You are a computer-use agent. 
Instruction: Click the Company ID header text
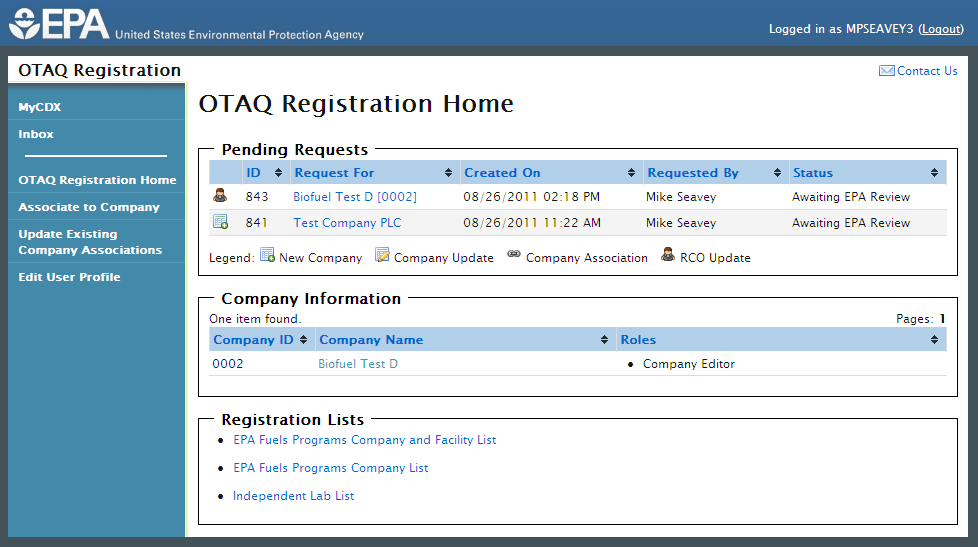pyautogui.click(x=253, y=339)
